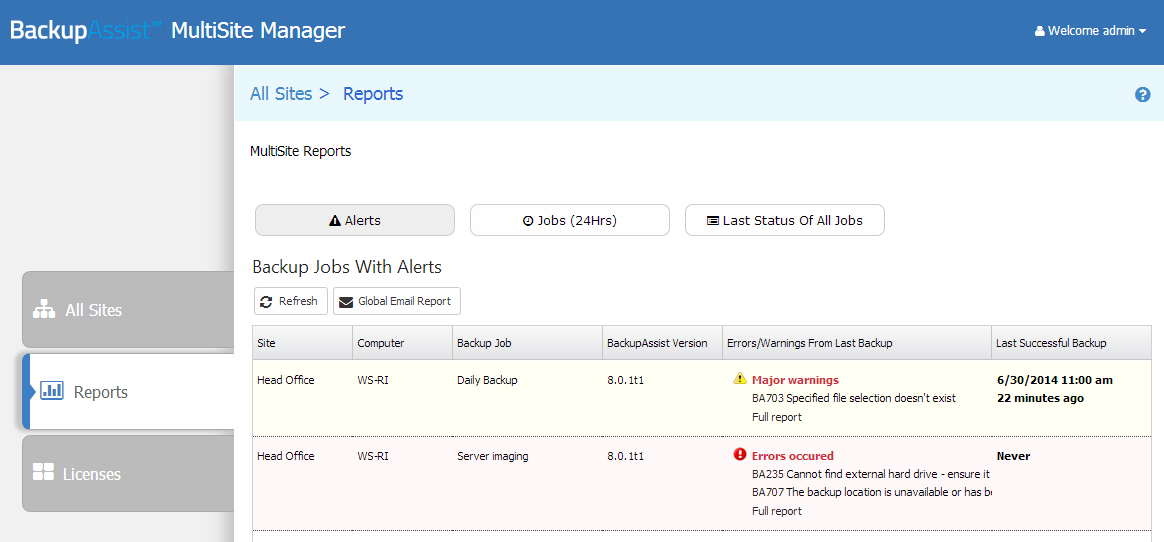This screenshot has height=542, width=1164.
Task: Click the 6/30/2014 11:00 am date
Action: pos(1054,380)
